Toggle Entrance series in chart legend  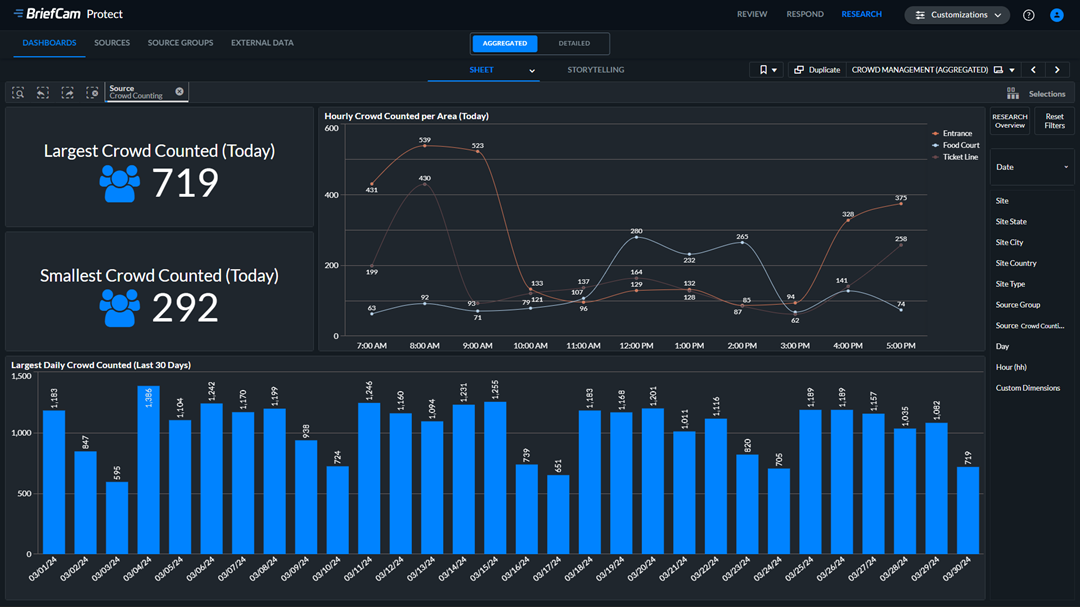pyautogui.click(x=956, y=133)
